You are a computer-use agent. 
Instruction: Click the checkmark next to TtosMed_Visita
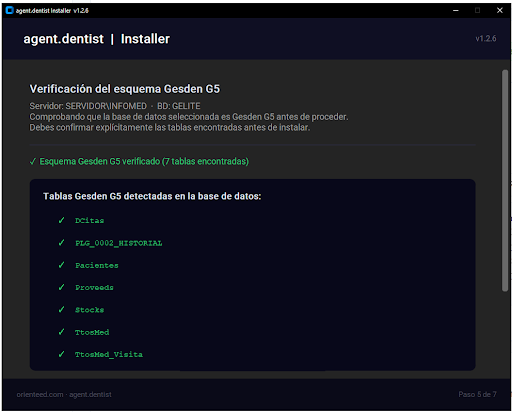tap(61, 354)
